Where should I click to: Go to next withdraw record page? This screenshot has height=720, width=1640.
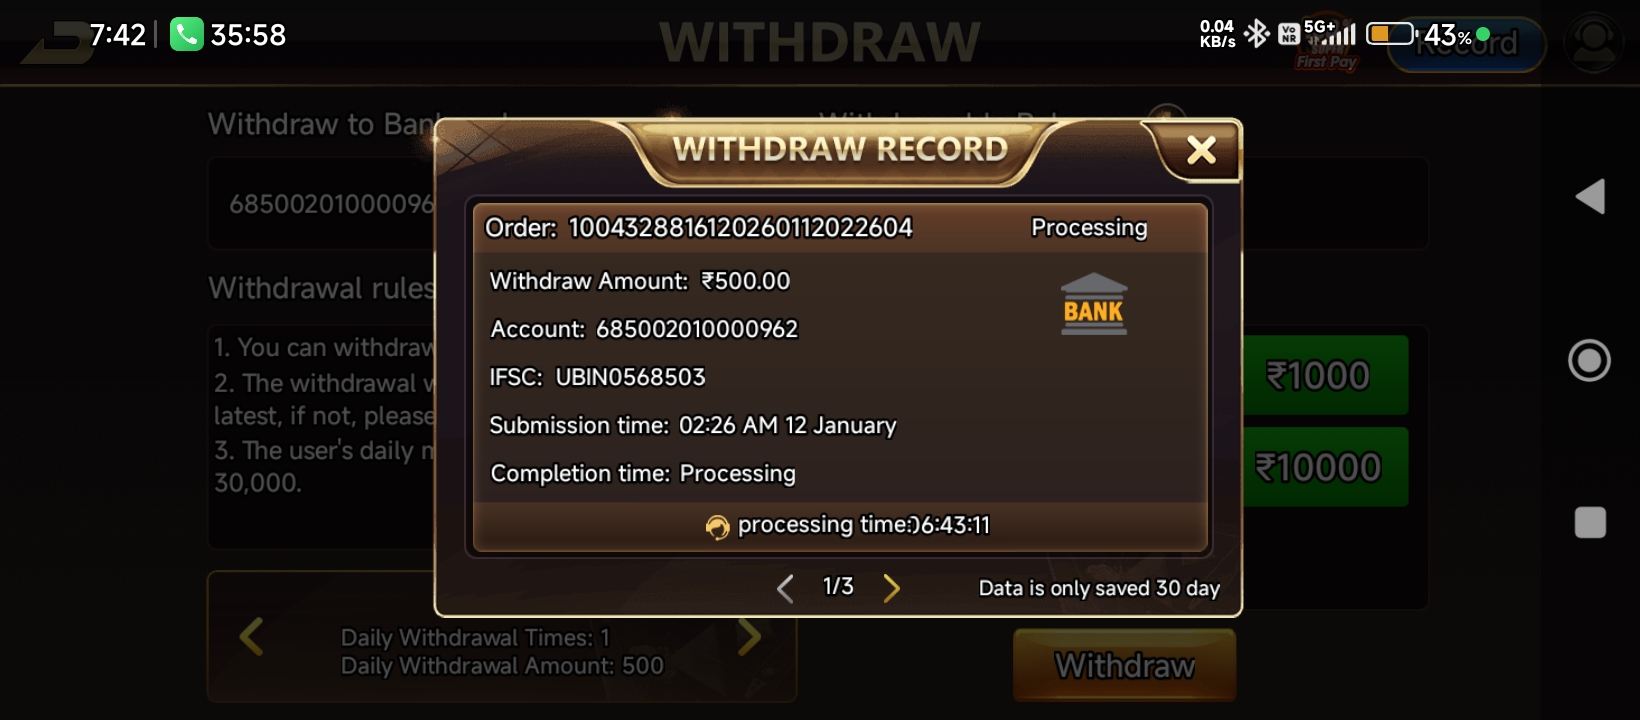pos(891,588)
